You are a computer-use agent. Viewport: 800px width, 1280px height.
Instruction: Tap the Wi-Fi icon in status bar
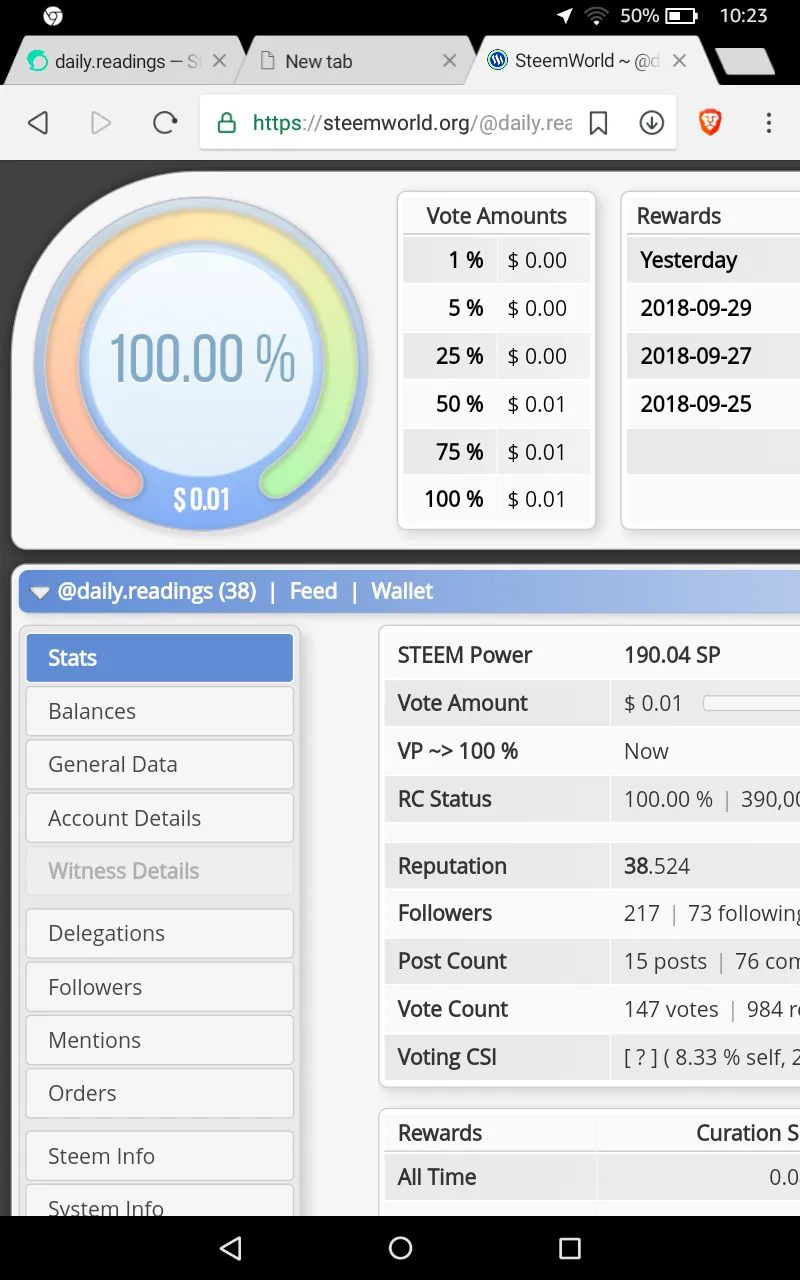point(597,16)
